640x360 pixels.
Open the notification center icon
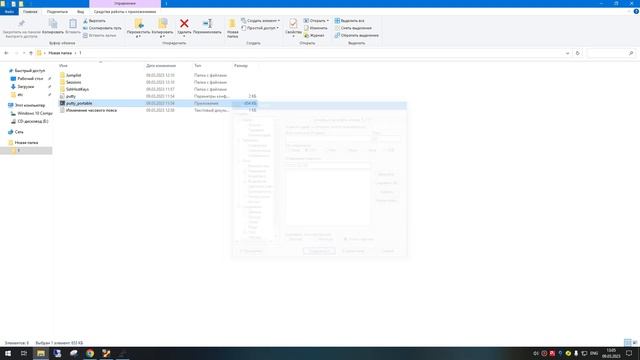(629, 353)
